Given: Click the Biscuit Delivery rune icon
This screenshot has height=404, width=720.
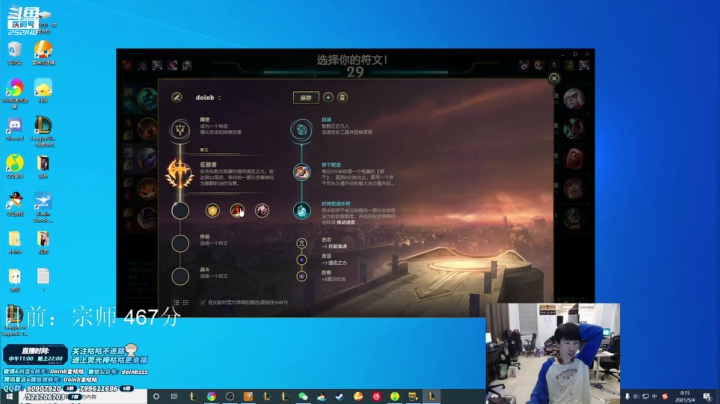Looking at the screenshot, I should pyautogui.click(x=302, y=172).
